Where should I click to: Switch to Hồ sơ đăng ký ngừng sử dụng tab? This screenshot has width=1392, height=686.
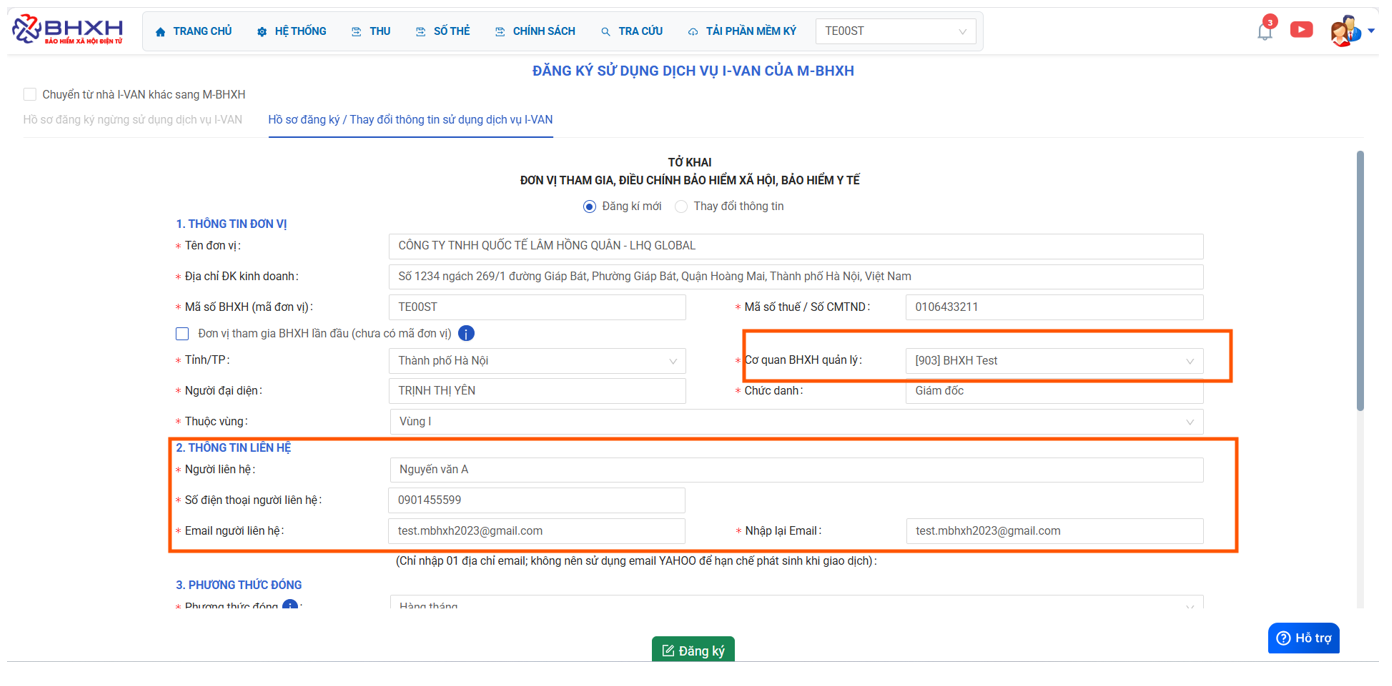pyautogui.click(x=132, y=120)
